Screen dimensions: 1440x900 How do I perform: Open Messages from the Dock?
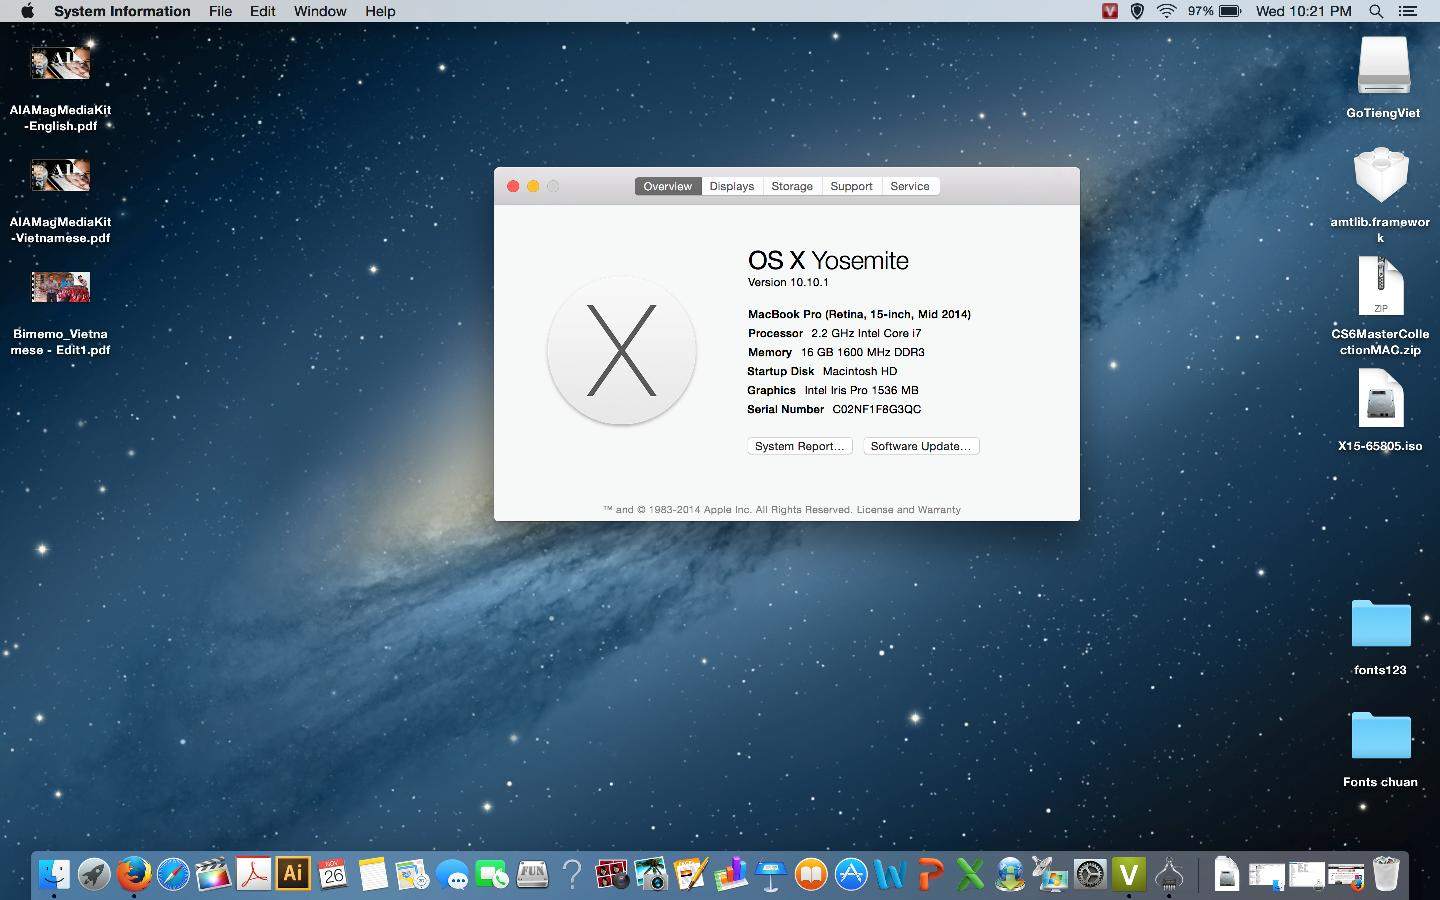(452, 874)
